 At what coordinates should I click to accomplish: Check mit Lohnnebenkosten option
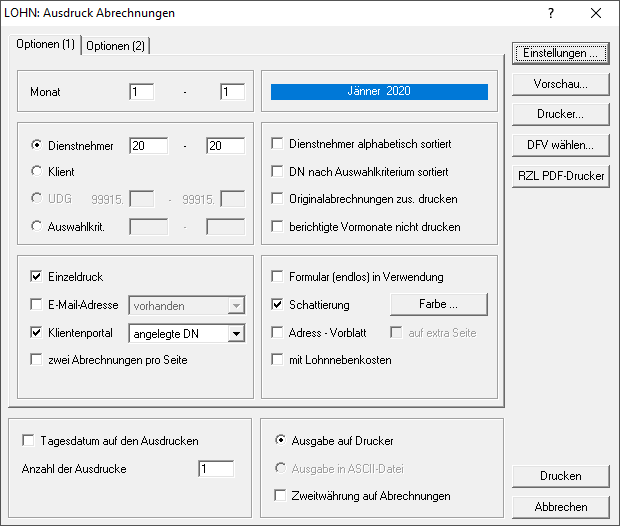[278, 360]
